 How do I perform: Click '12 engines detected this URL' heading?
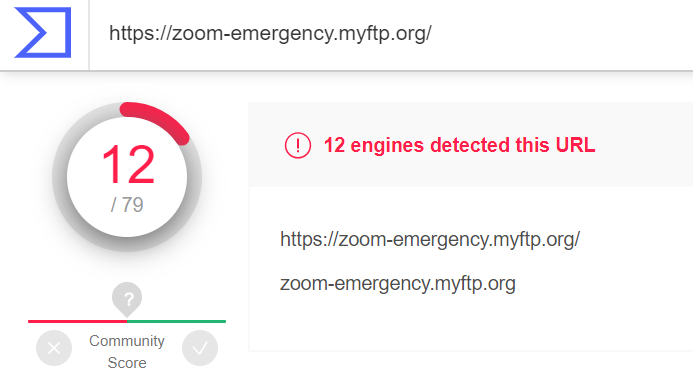(x=460, y=145)
